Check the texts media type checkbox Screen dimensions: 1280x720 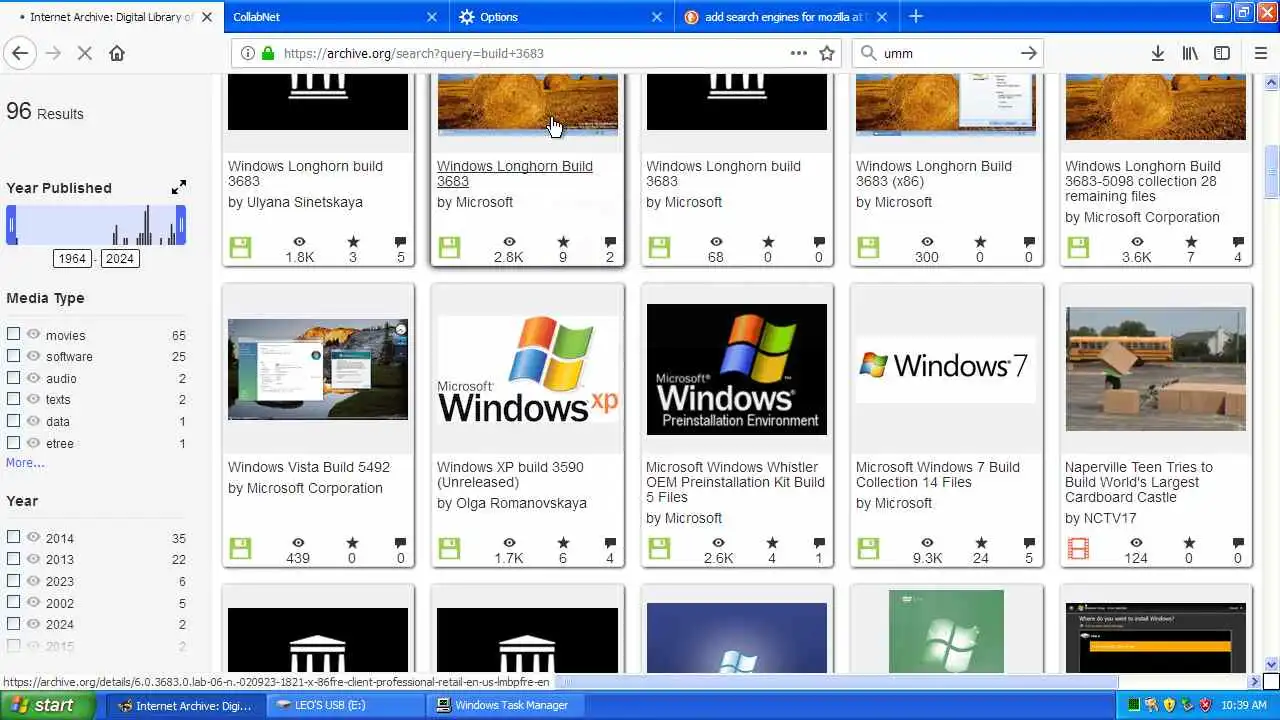(13, 398)
